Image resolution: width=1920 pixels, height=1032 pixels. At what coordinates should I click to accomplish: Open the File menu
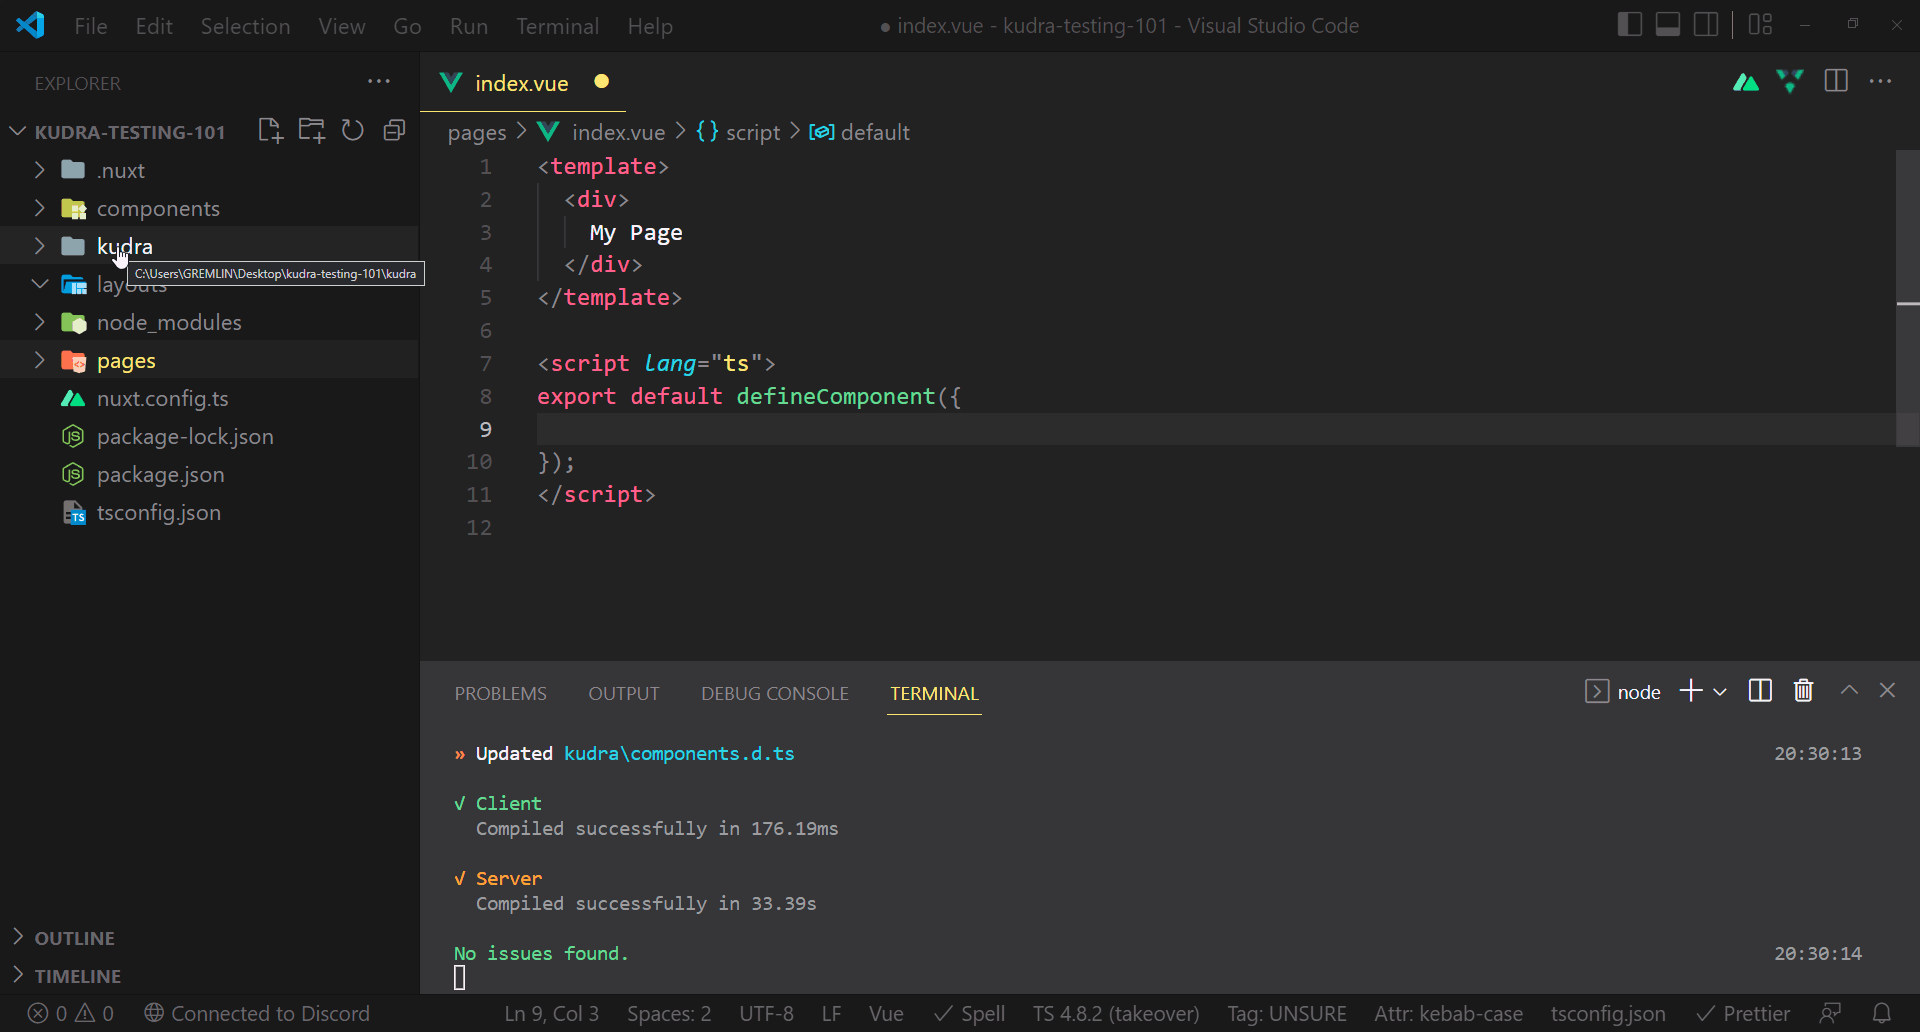click(x=91, y=26)
